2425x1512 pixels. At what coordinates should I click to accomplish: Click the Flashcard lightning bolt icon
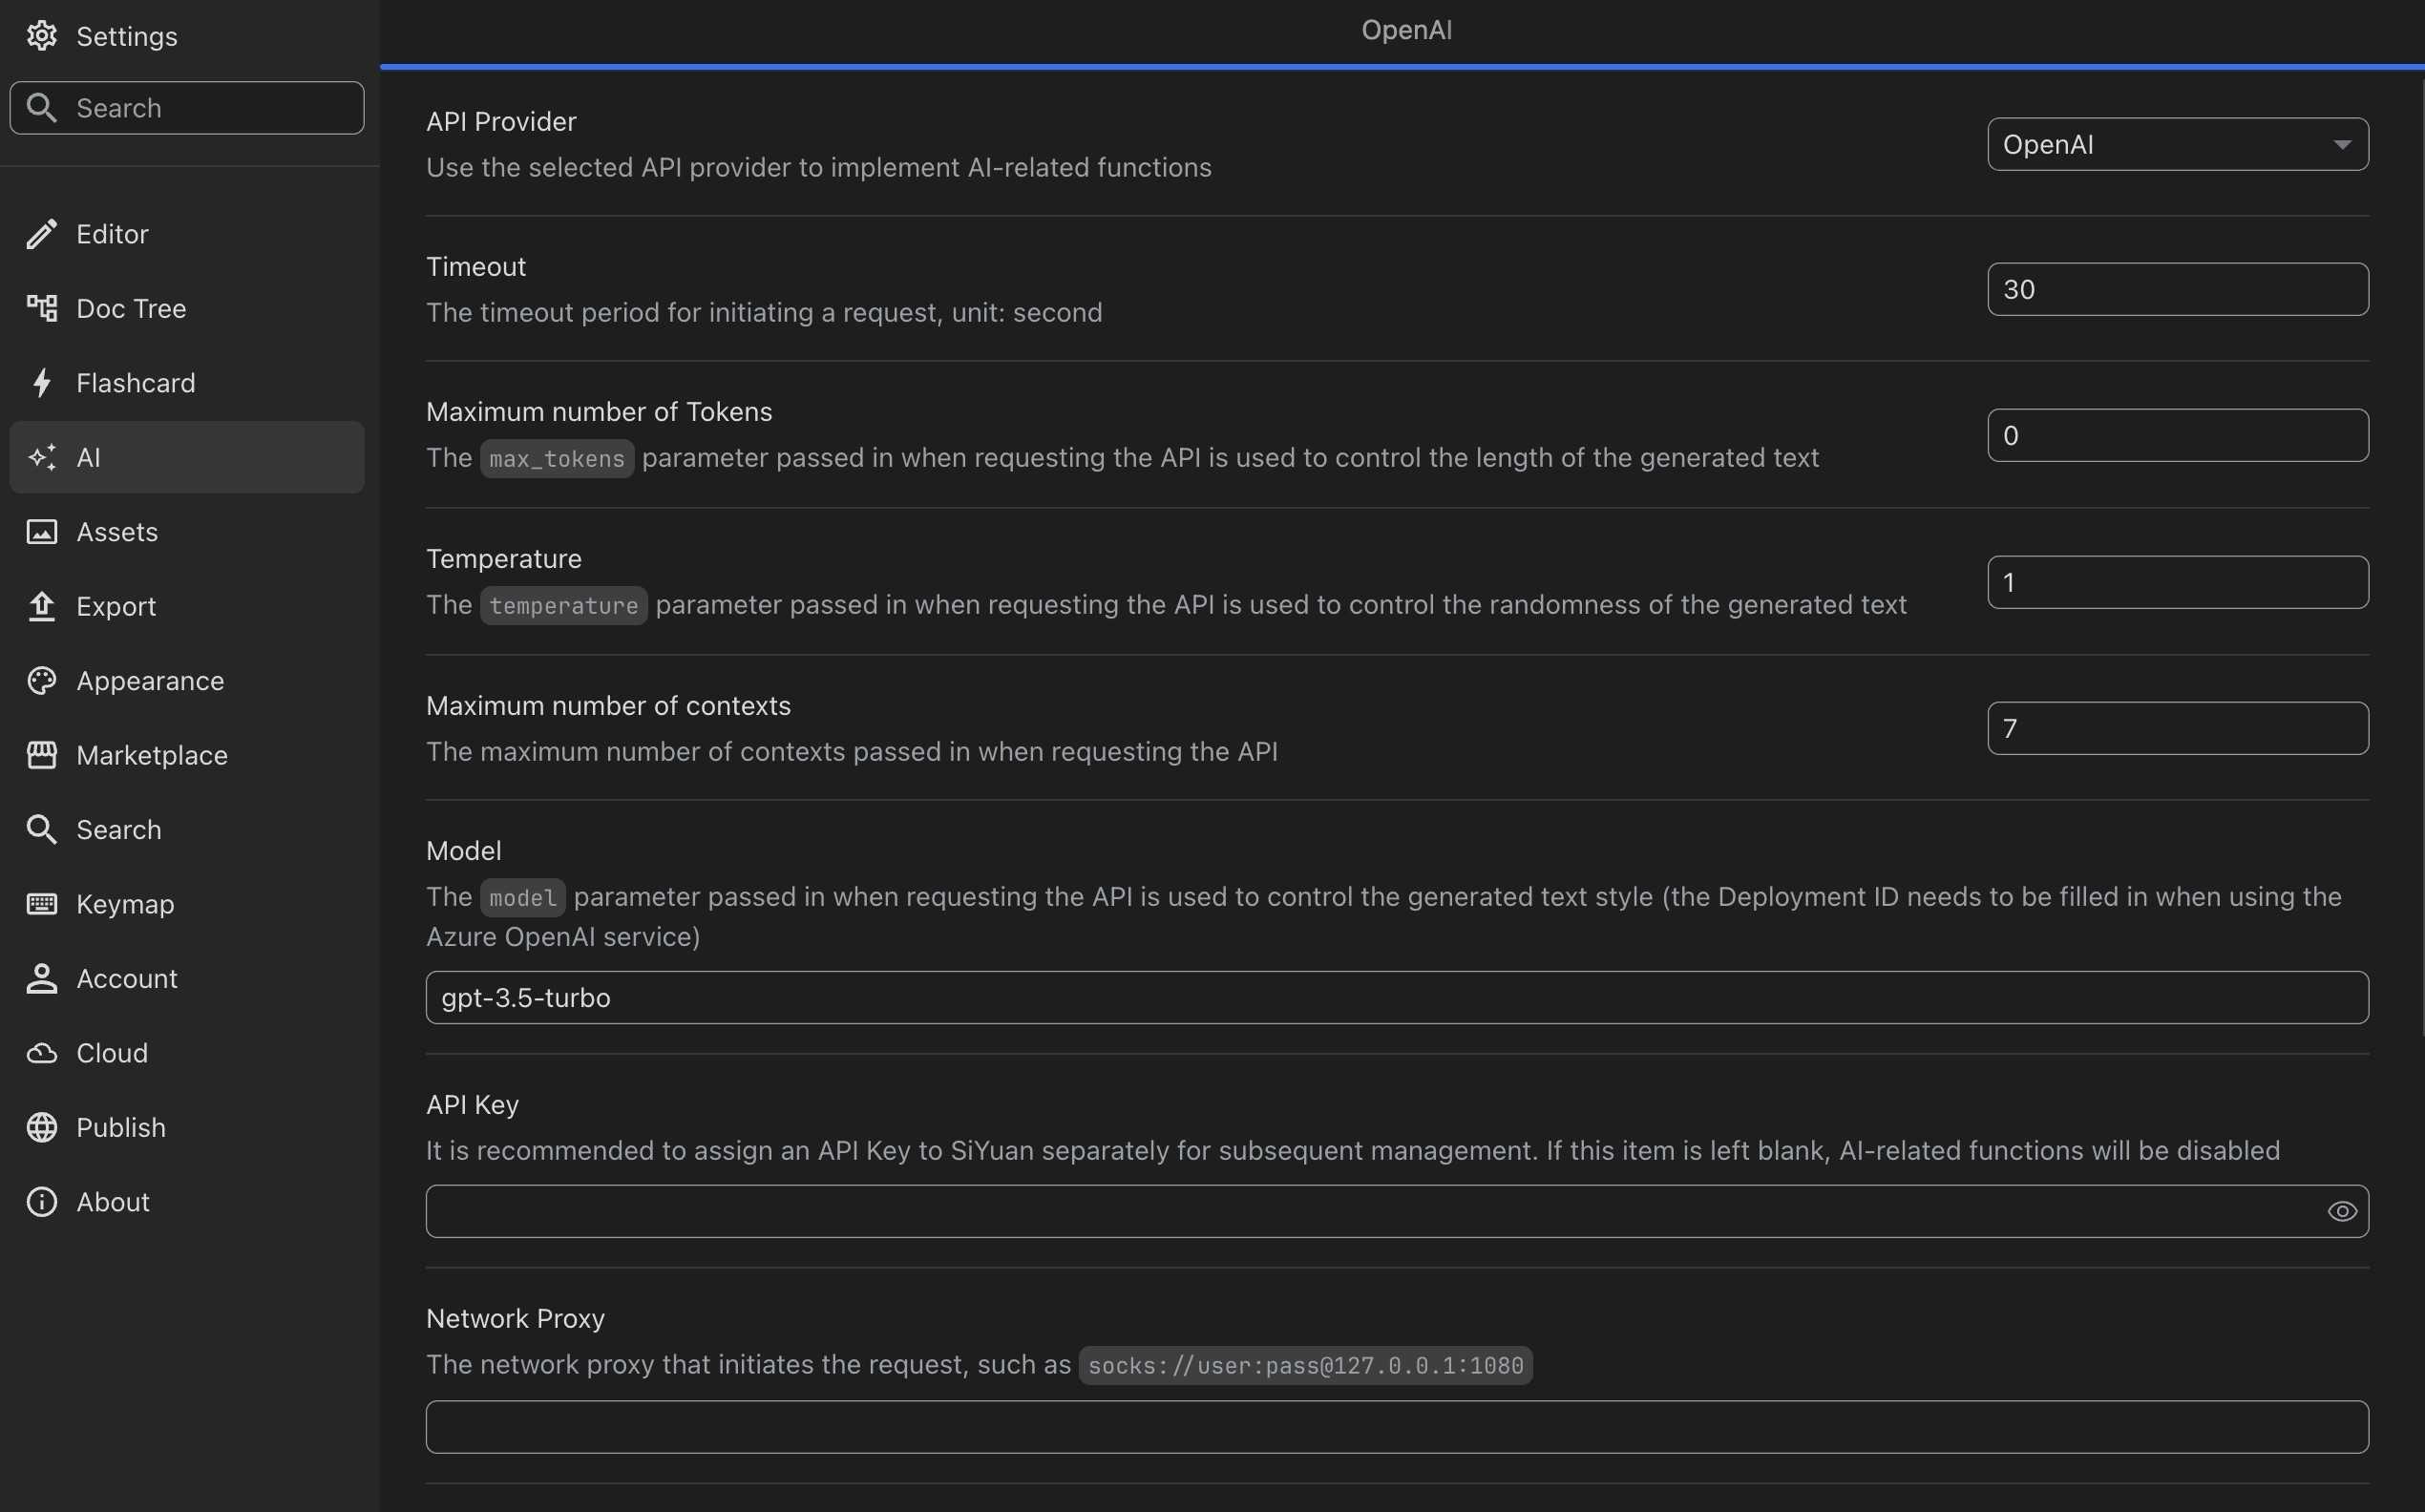(41, 383)
